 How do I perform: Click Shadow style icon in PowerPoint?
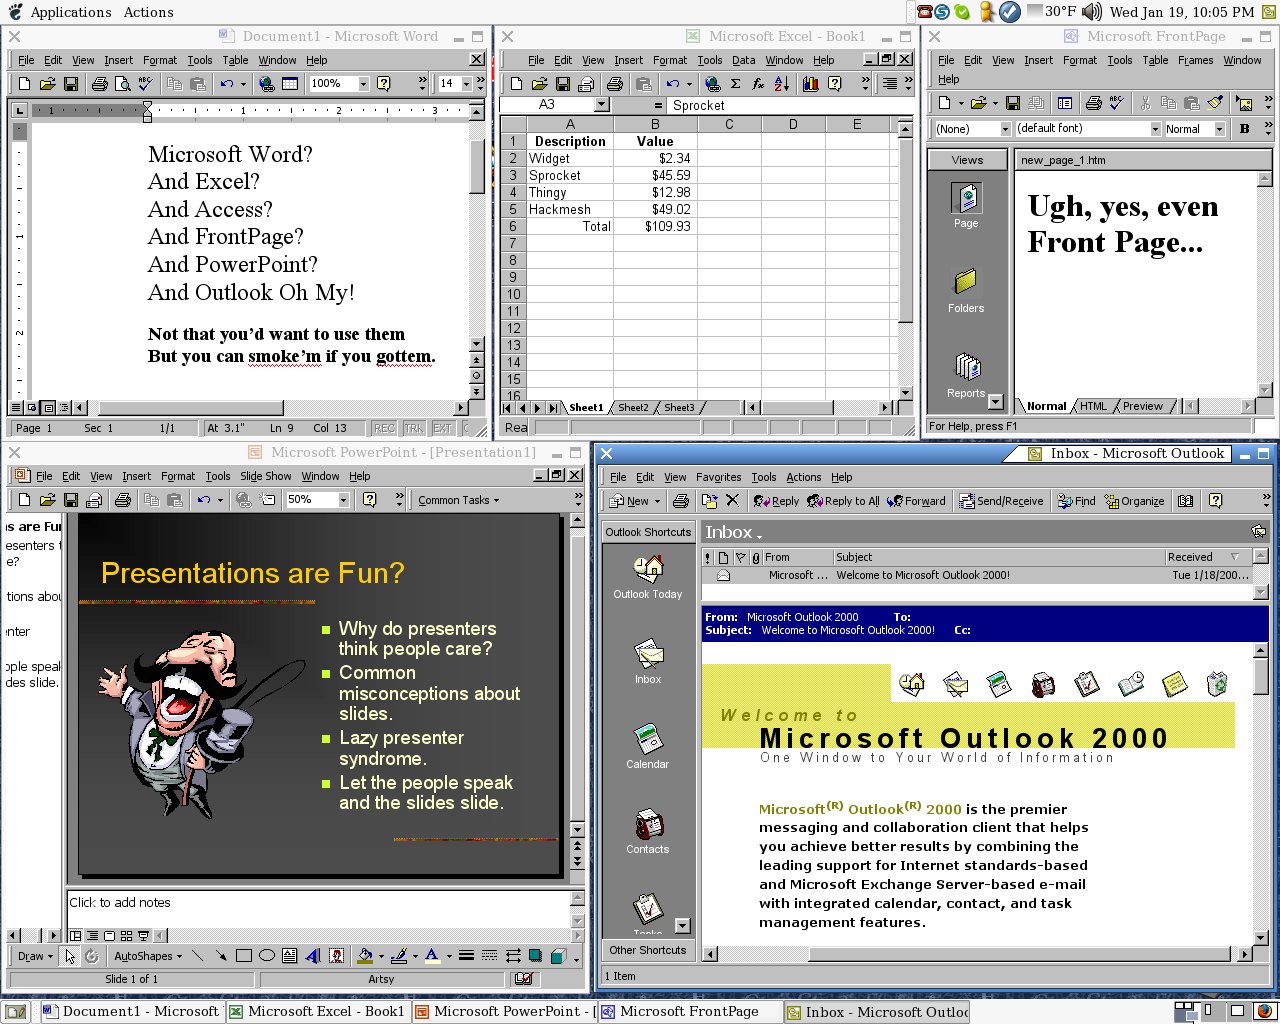click(x=536, y=956)
